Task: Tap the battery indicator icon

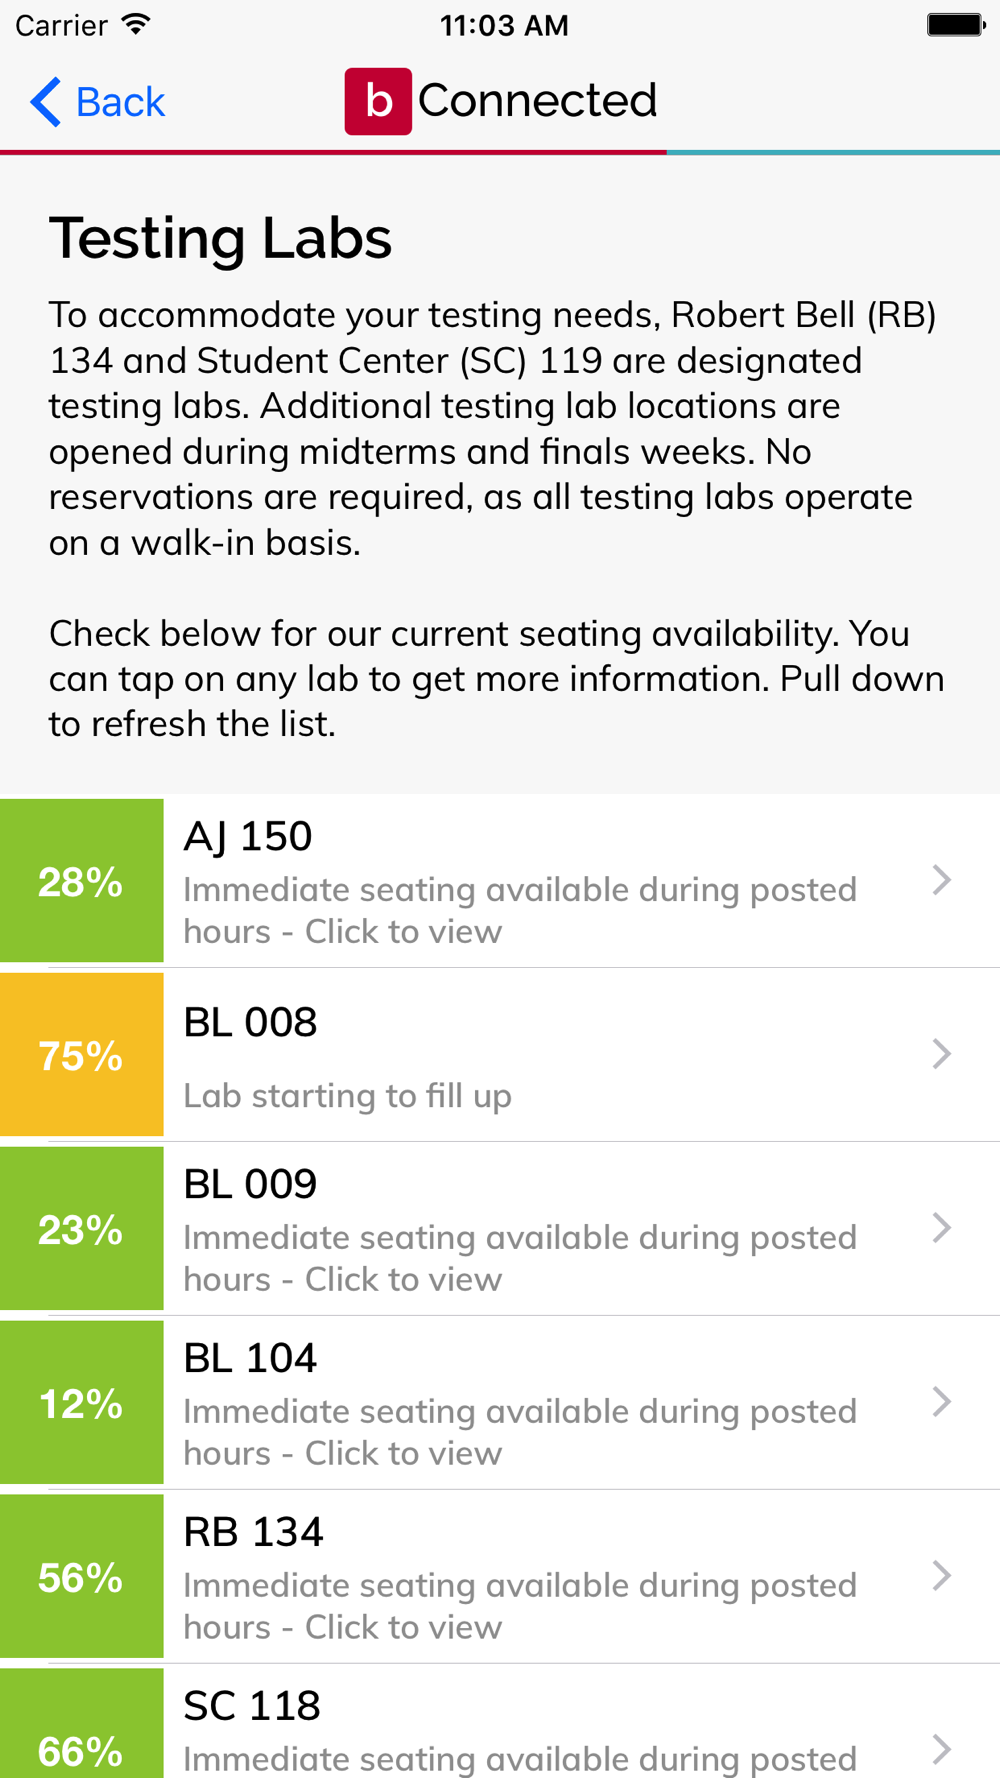Action: tap(955, 25)
